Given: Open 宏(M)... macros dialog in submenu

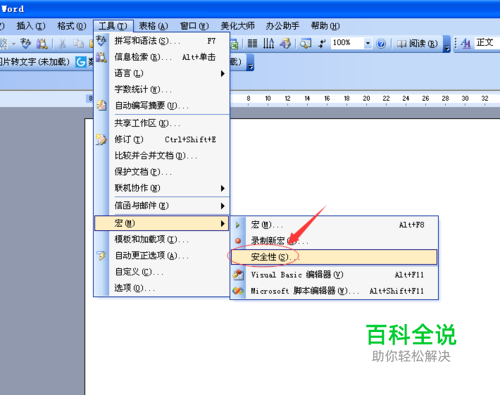Looking at the screenshot, I should (334, 225).
